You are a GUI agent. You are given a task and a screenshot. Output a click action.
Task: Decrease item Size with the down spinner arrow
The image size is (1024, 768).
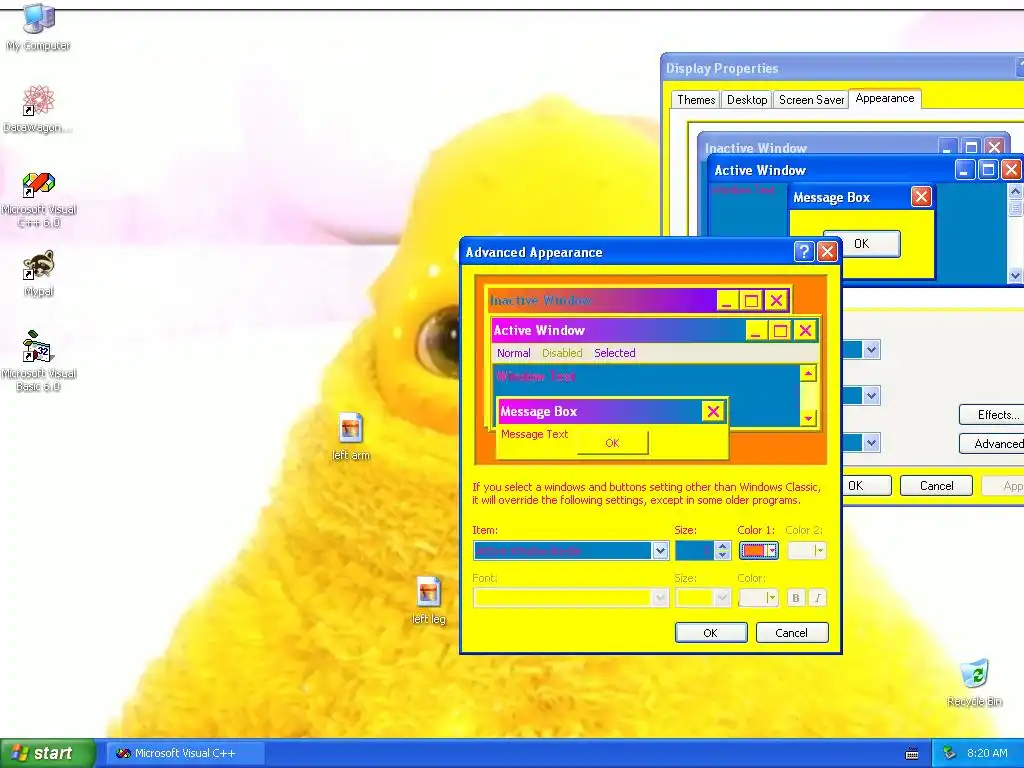tap(722, 555)
